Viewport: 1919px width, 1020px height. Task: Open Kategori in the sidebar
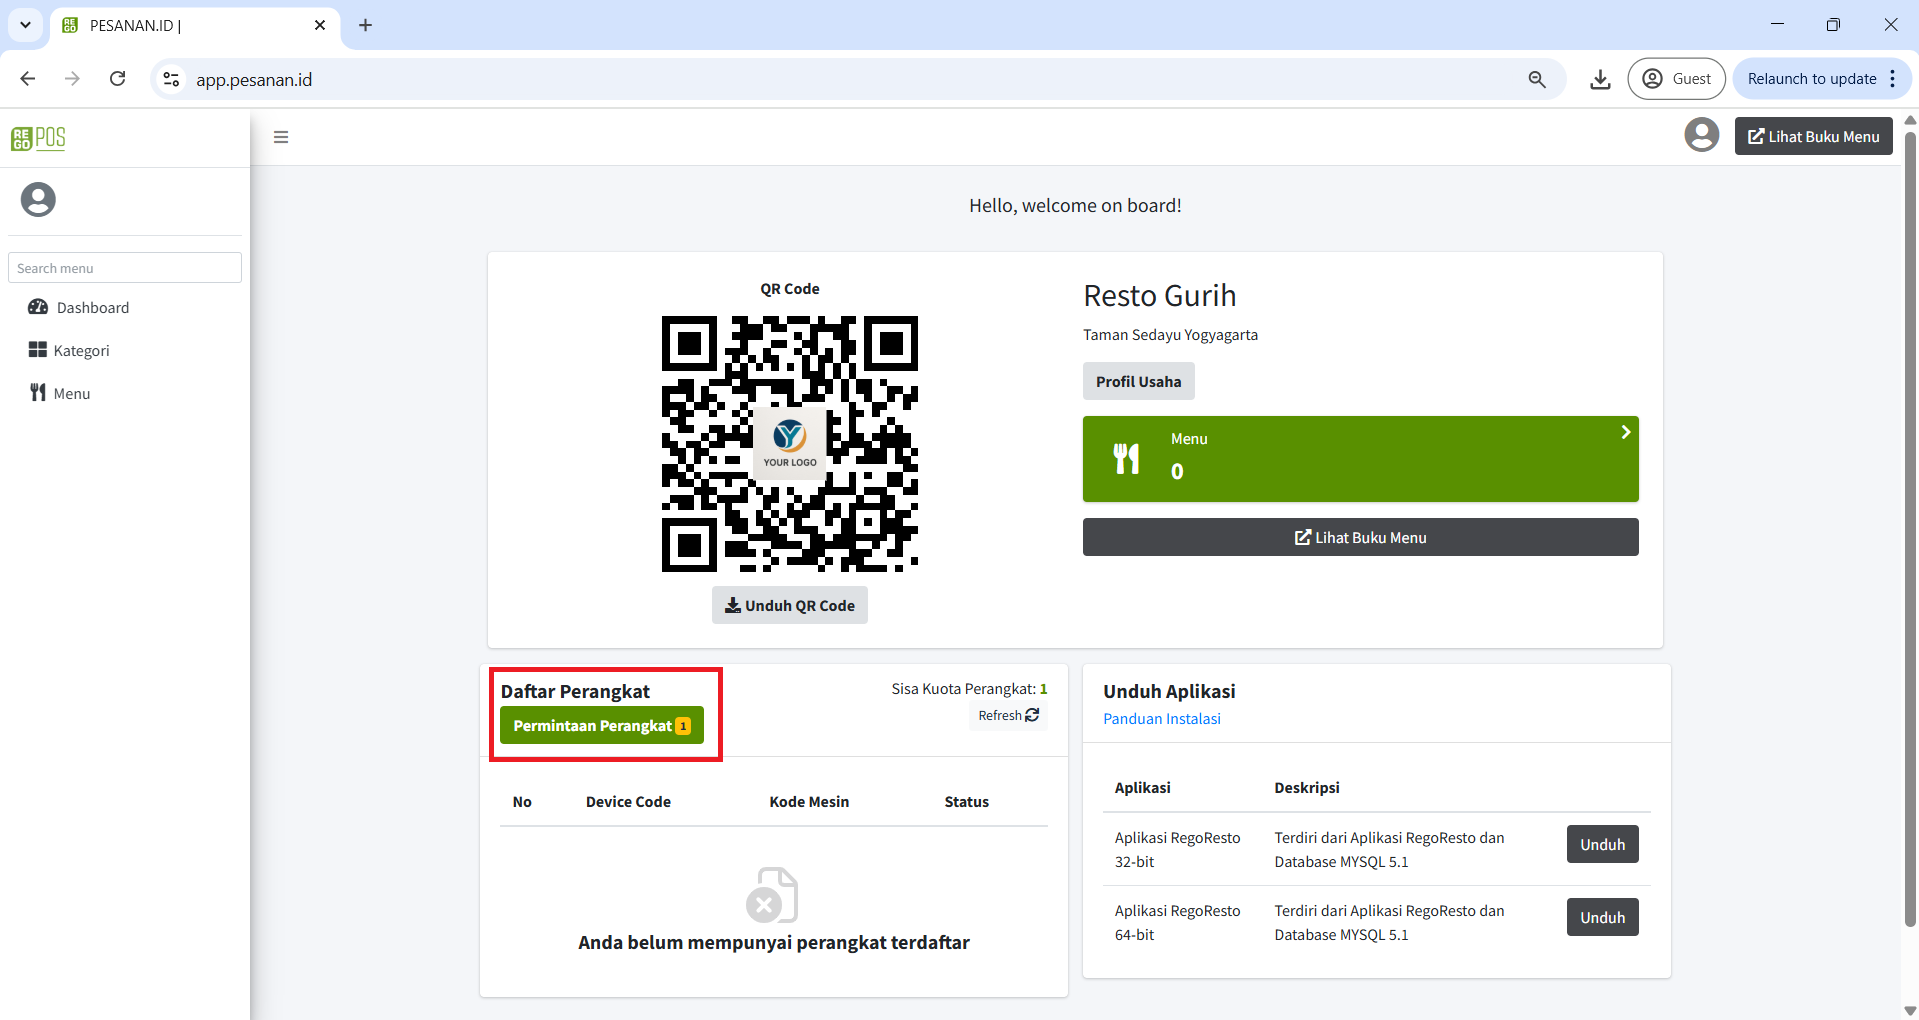coord(80,351)
